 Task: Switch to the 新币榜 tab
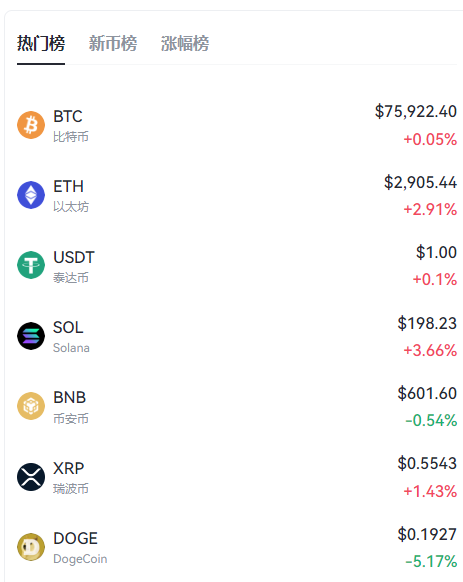[x=113, y=43]
